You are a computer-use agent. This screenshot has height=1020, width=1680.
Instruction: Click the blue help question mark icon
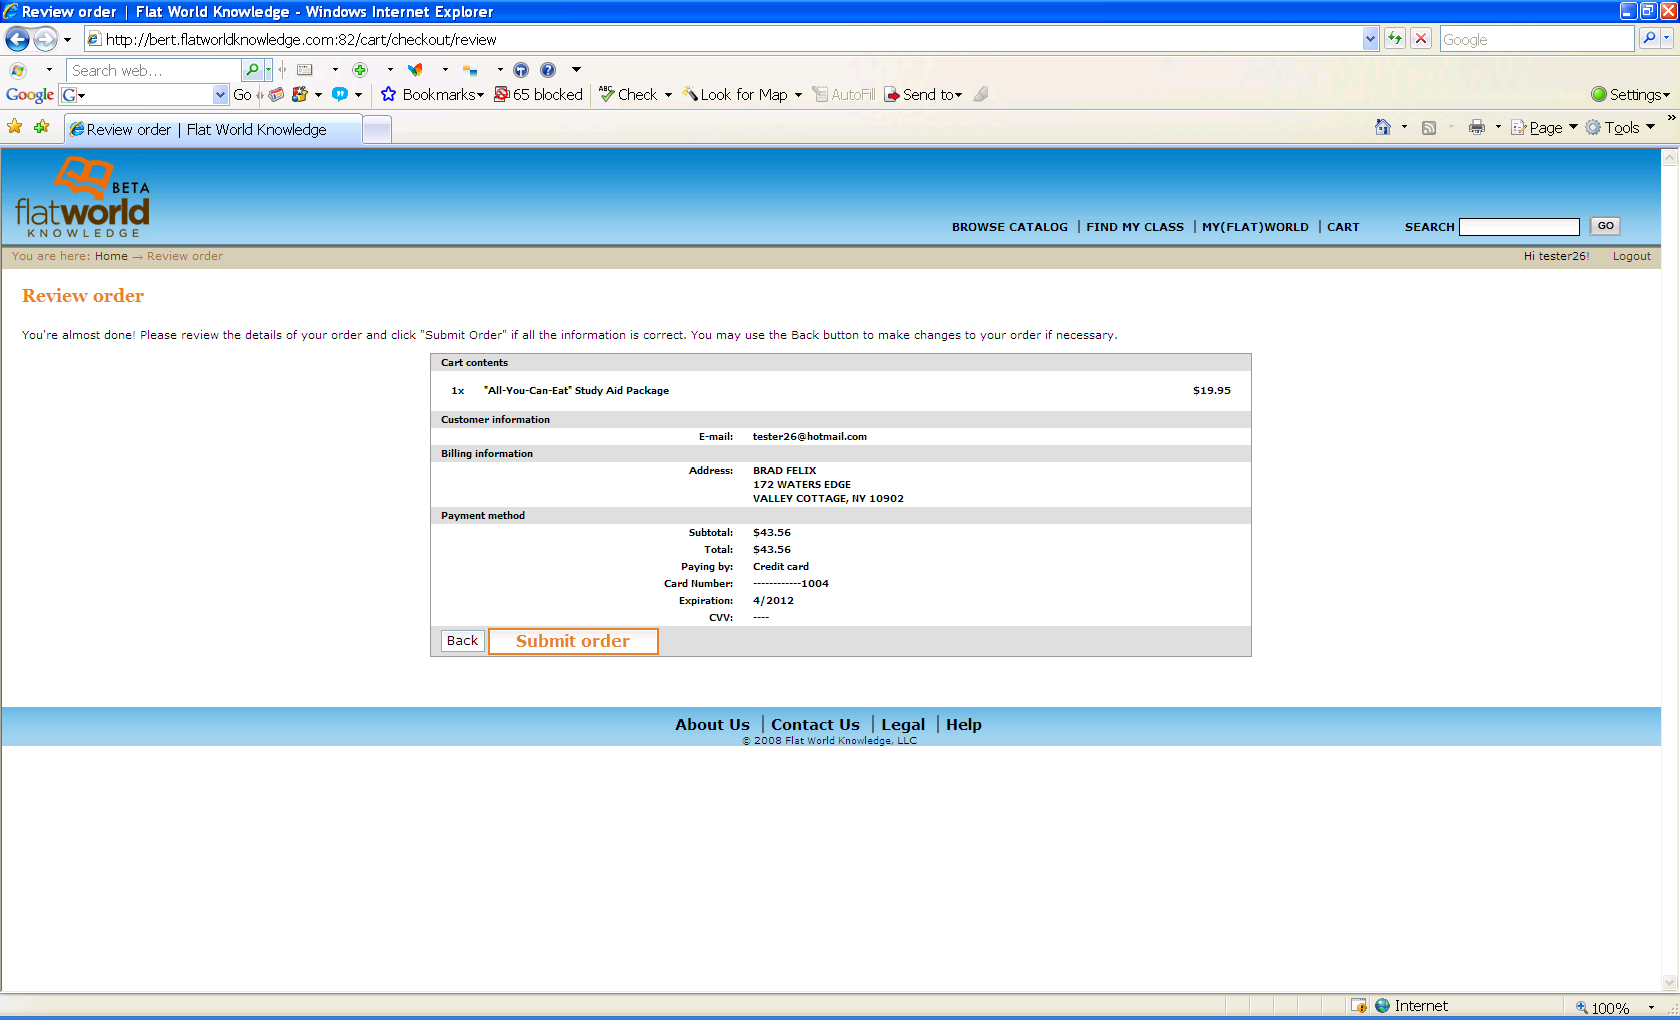tap(548, 70)
